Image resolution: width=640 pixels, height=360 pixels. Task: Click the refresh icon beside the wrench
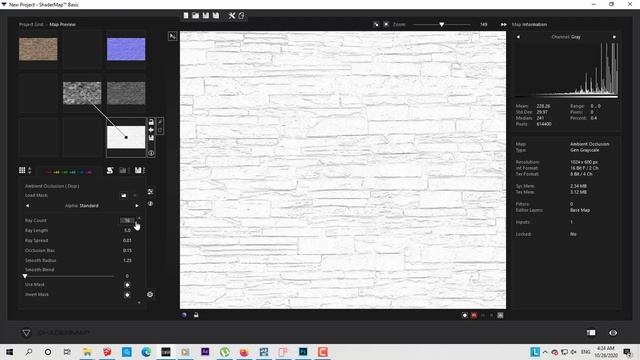pyautogui.click(x=241, y=16)
